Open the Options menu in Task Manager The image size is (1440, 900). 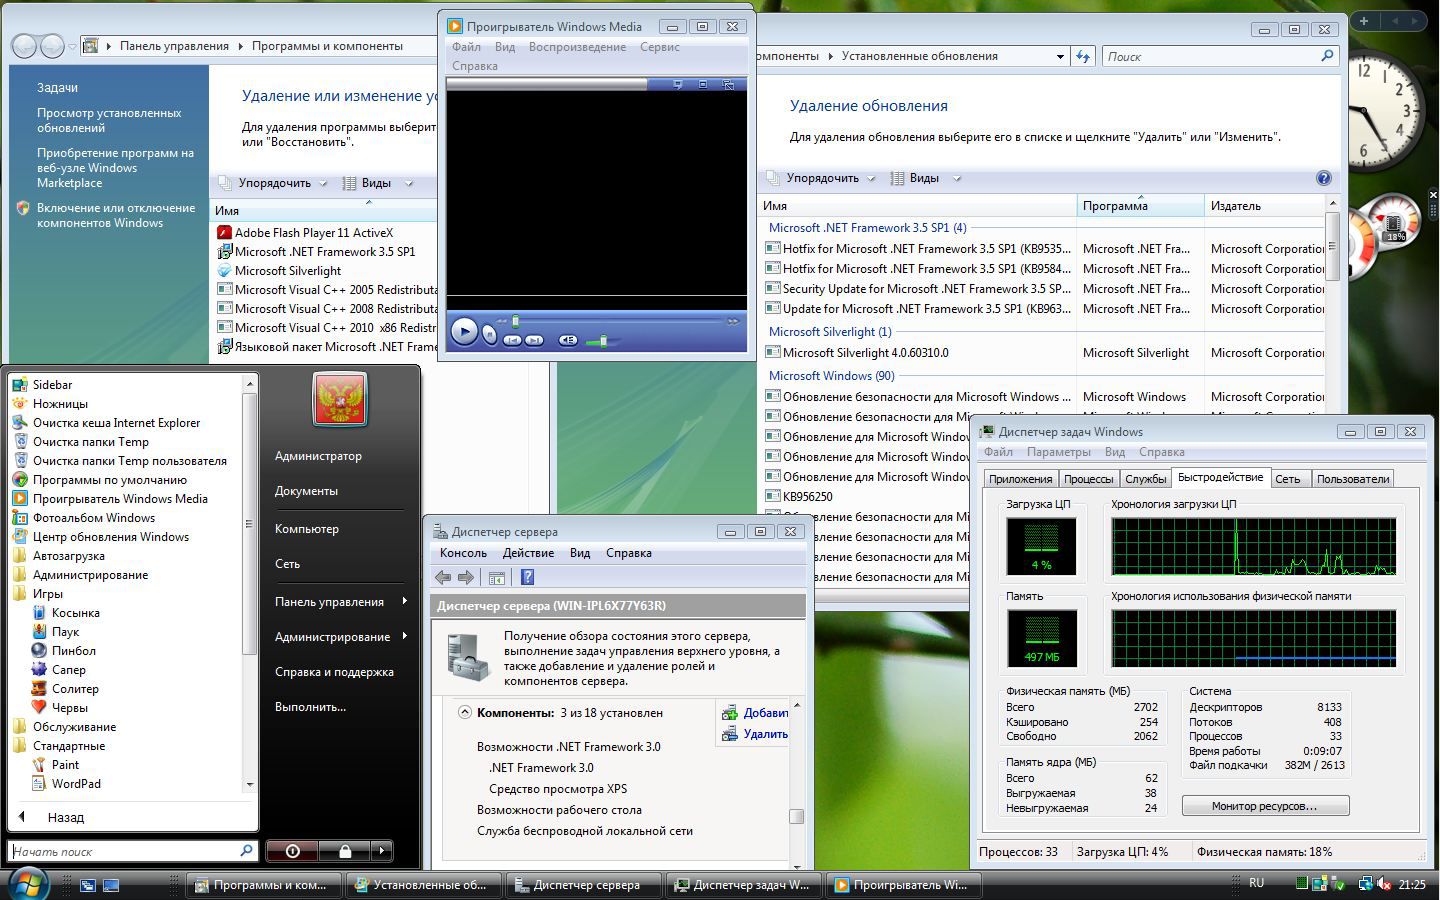tap(1058, 452)
